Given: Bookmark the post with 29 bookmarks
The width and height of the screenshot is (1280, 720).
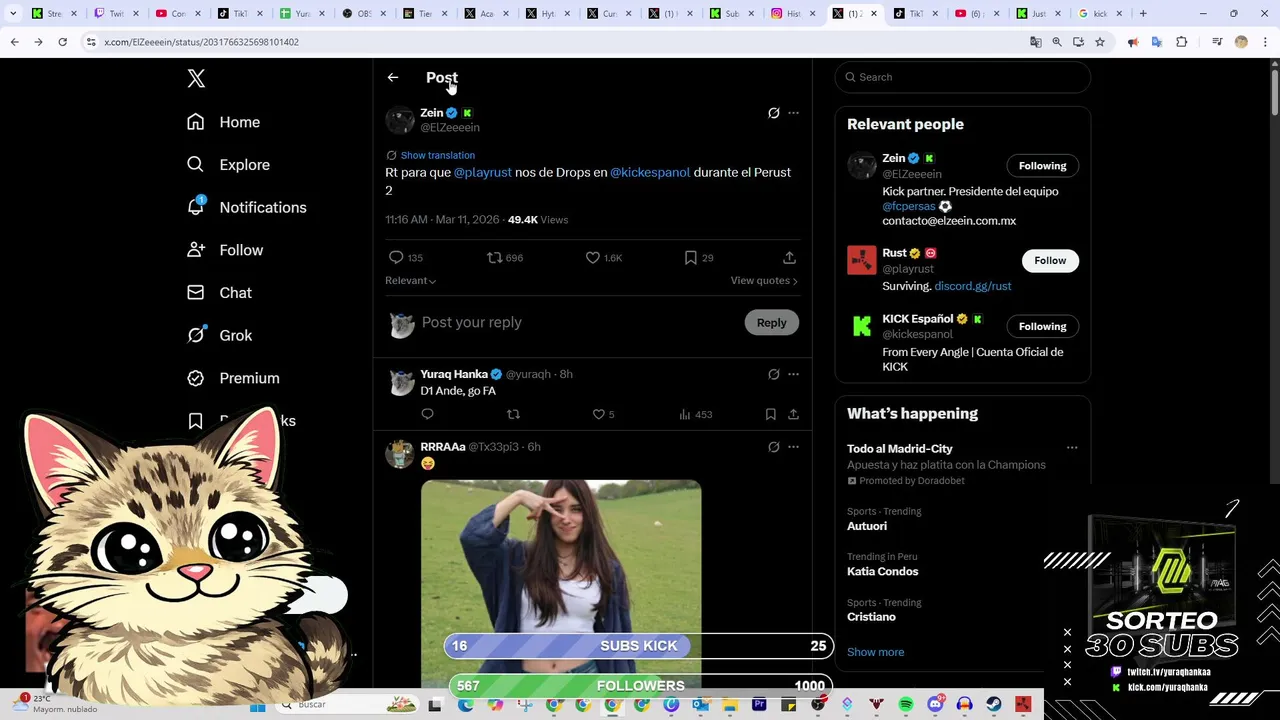Looking at the screenshot, I should tap(690, 258).
